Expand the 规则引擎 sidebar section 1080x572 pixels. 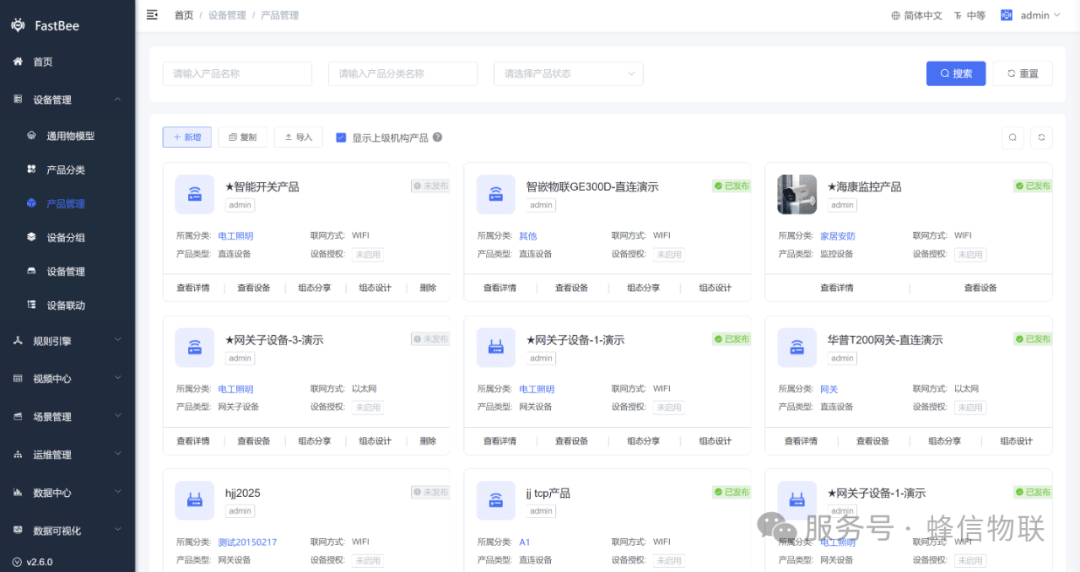coord(68,340)
